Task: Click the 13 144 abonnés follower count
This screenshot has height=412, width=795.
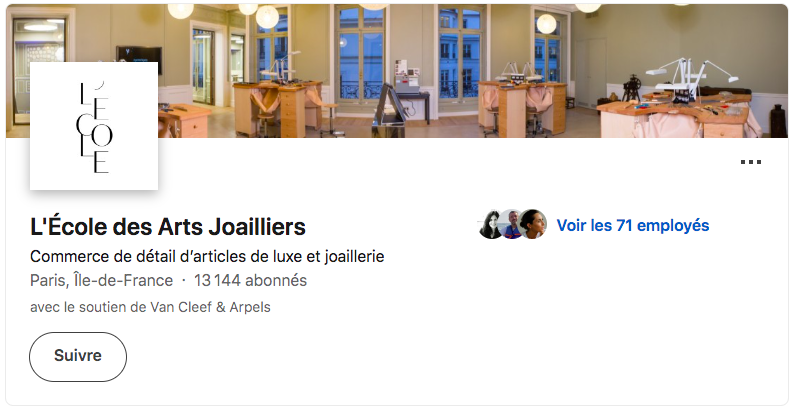Action: click(250, 280)
